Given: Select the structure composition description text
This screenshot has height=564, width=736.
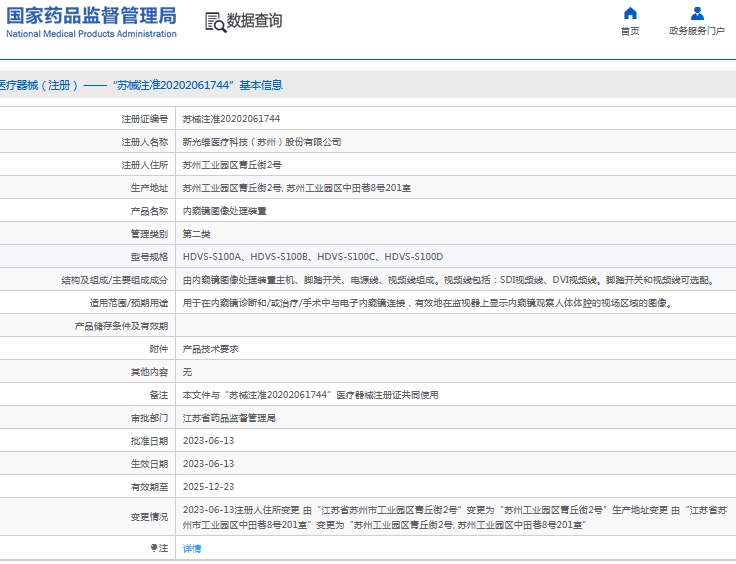Looking at the screenshot, I should click(450, 280).
